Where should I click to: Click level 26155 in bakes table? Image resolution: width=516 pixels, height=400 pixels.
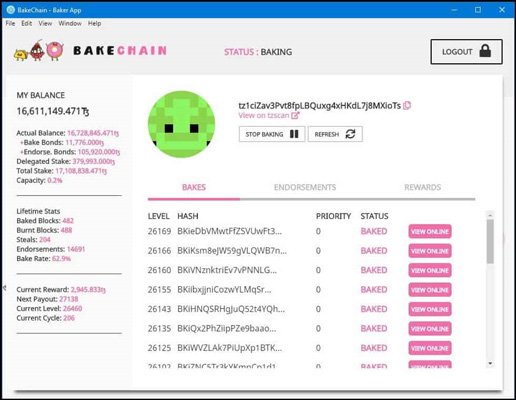pyautogui.click(x=159, y=290)
